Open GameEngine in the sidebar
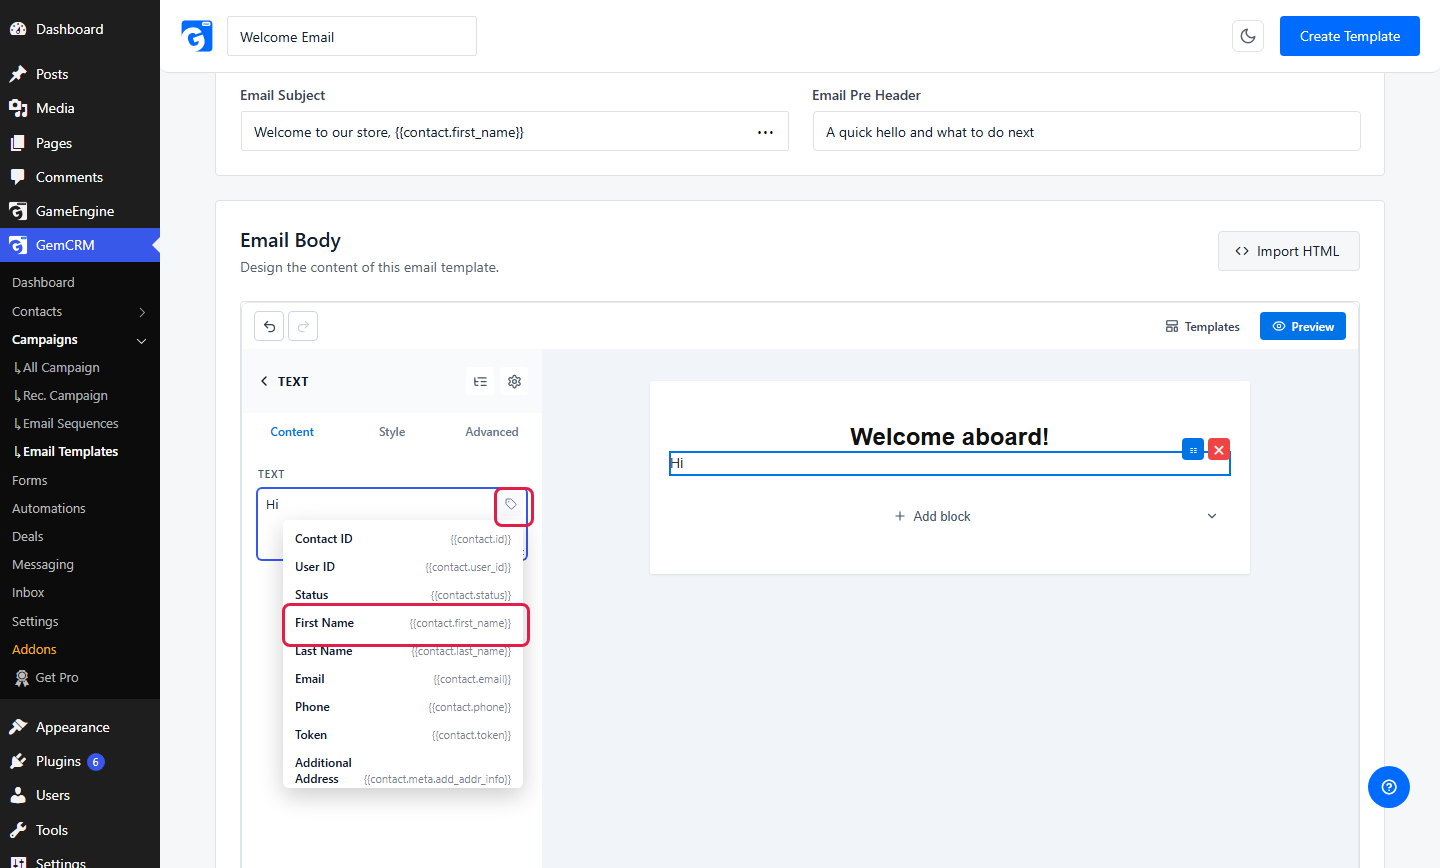The width and height of the screenshot is (1440, 868). pos(75,211)
